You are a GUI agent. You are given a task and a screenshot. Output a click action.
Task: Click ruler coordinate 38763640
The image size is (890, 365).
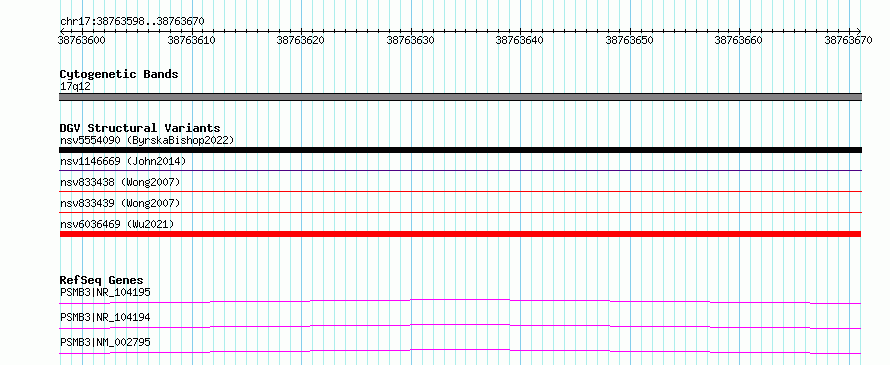click(519, 40)
